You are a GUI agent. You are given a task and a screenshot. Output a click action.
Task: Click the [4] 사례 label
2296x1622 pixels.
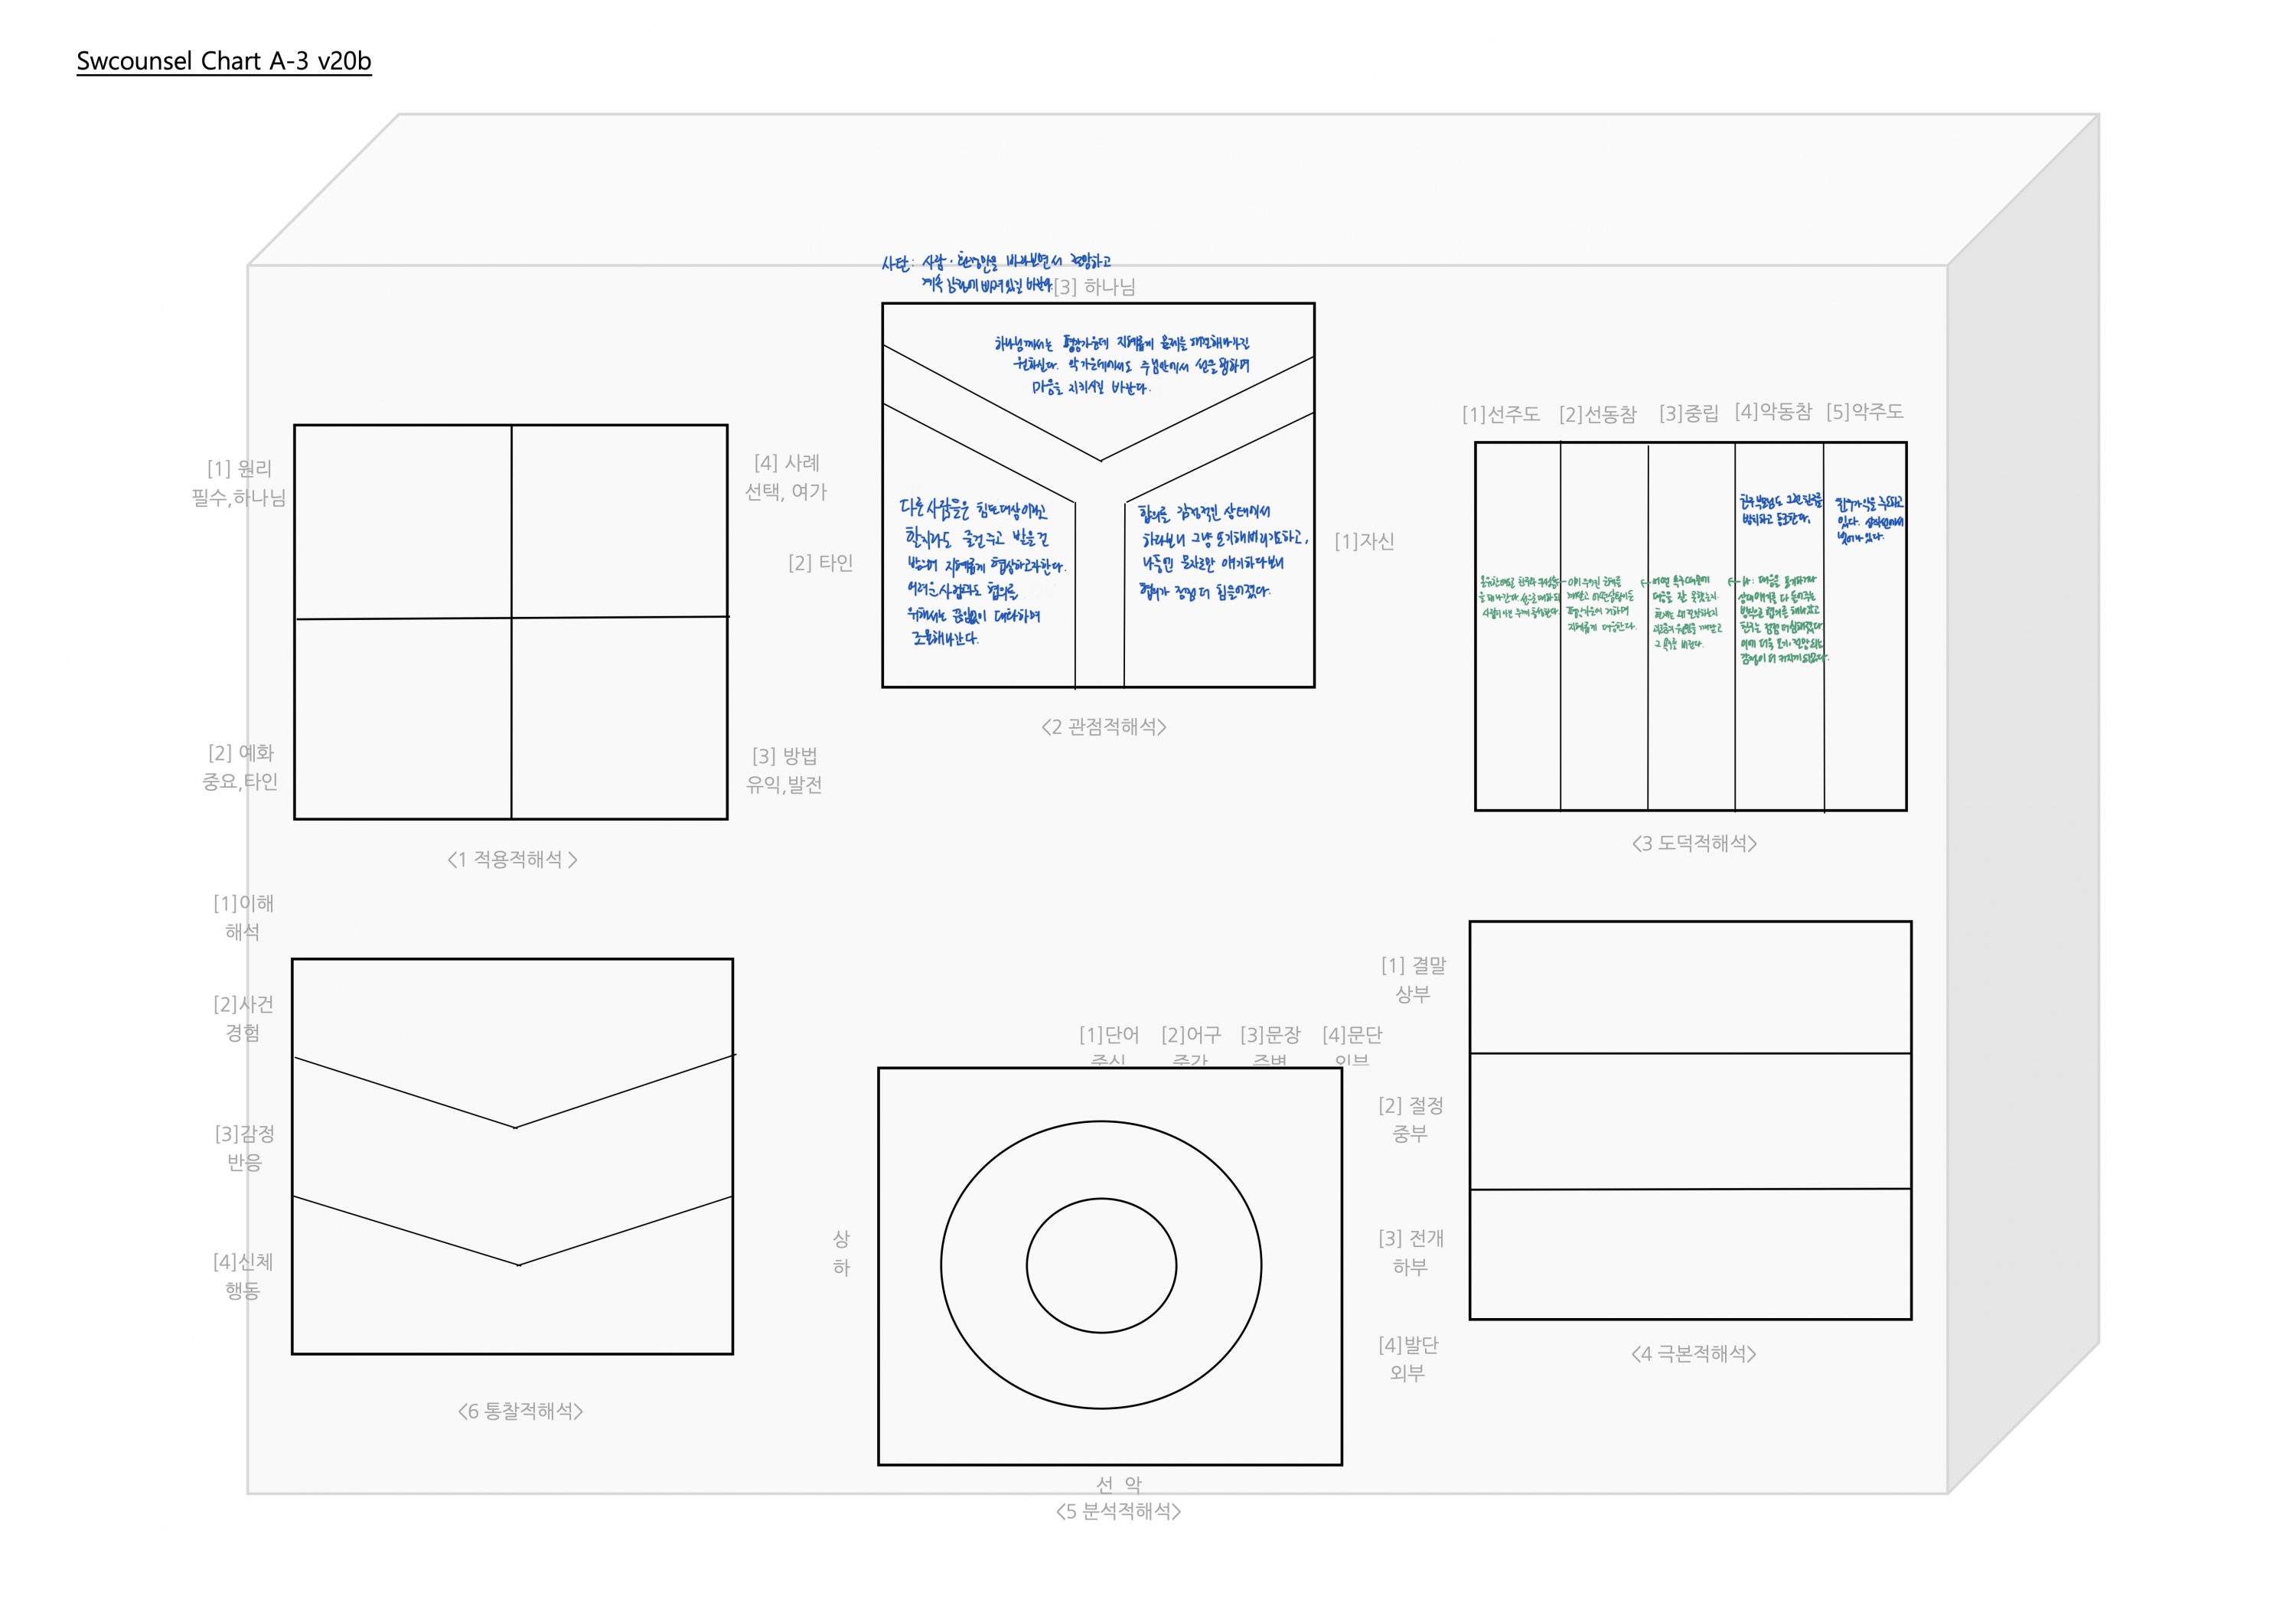[786, 463]
